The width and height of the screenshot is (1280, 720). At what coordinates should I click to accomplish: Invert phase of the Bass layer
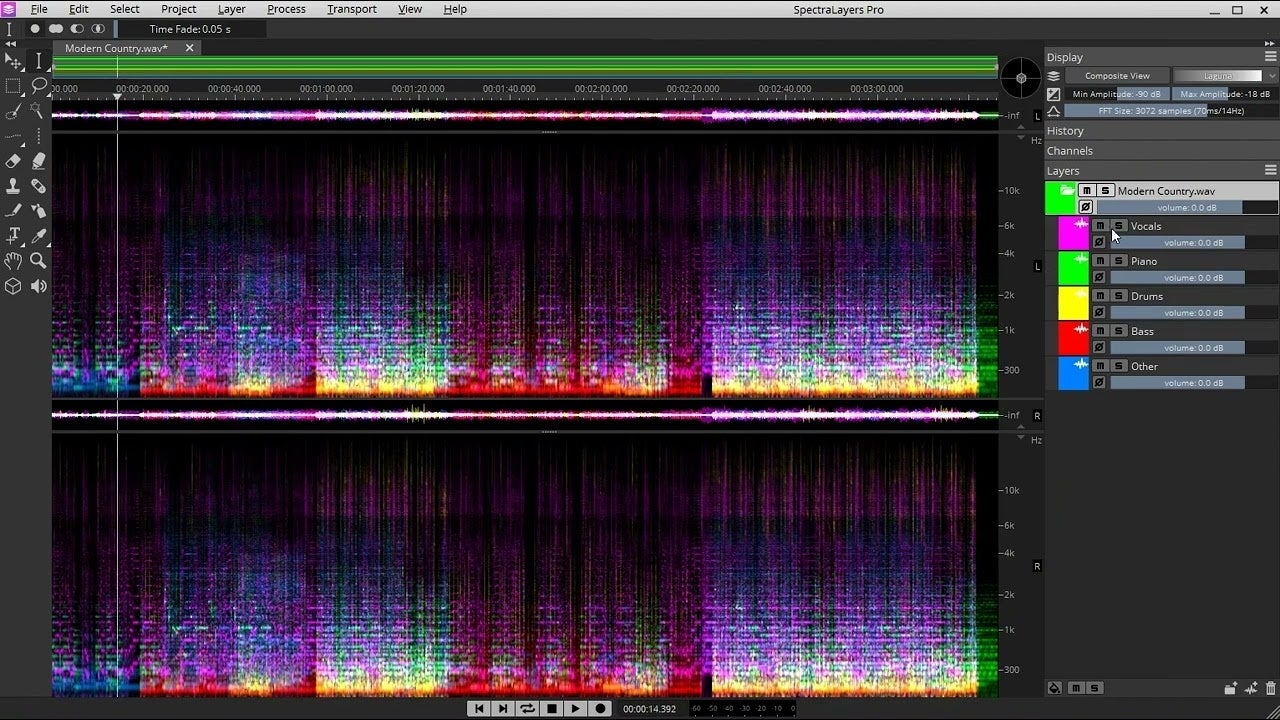pos(1099,347)
